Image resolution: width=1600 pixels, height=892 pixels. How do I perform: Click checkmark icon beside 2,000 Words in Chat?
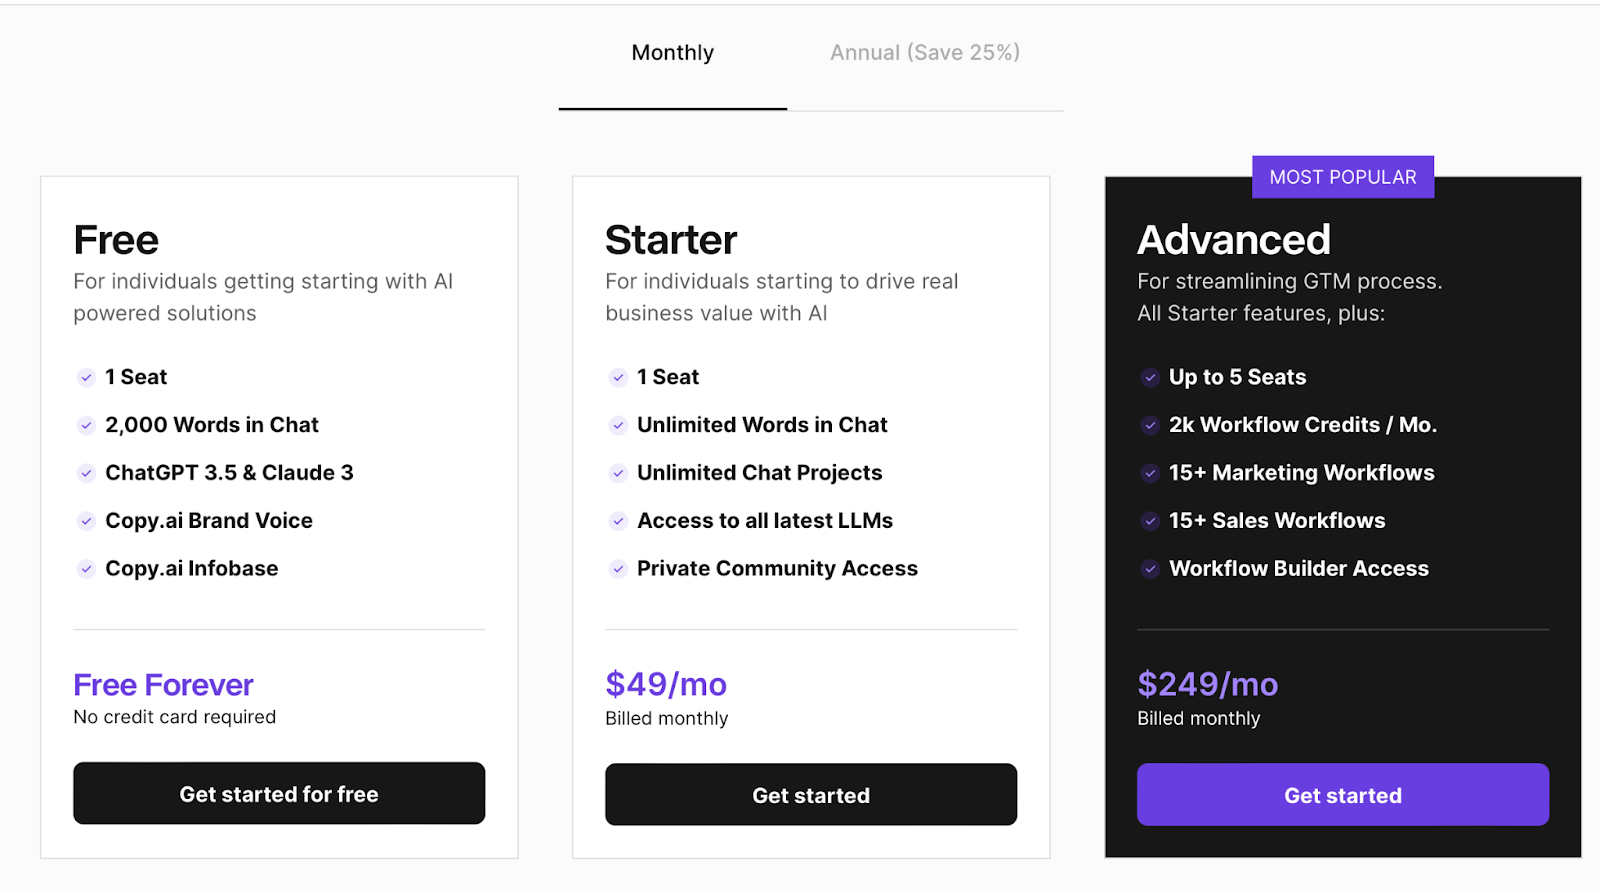(x=86, y=425)
